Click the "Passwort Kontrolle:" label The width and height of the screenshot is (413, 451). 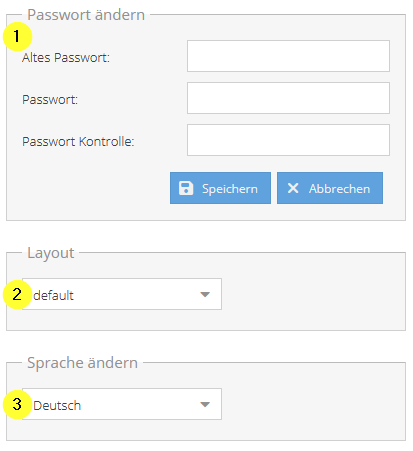78,142
